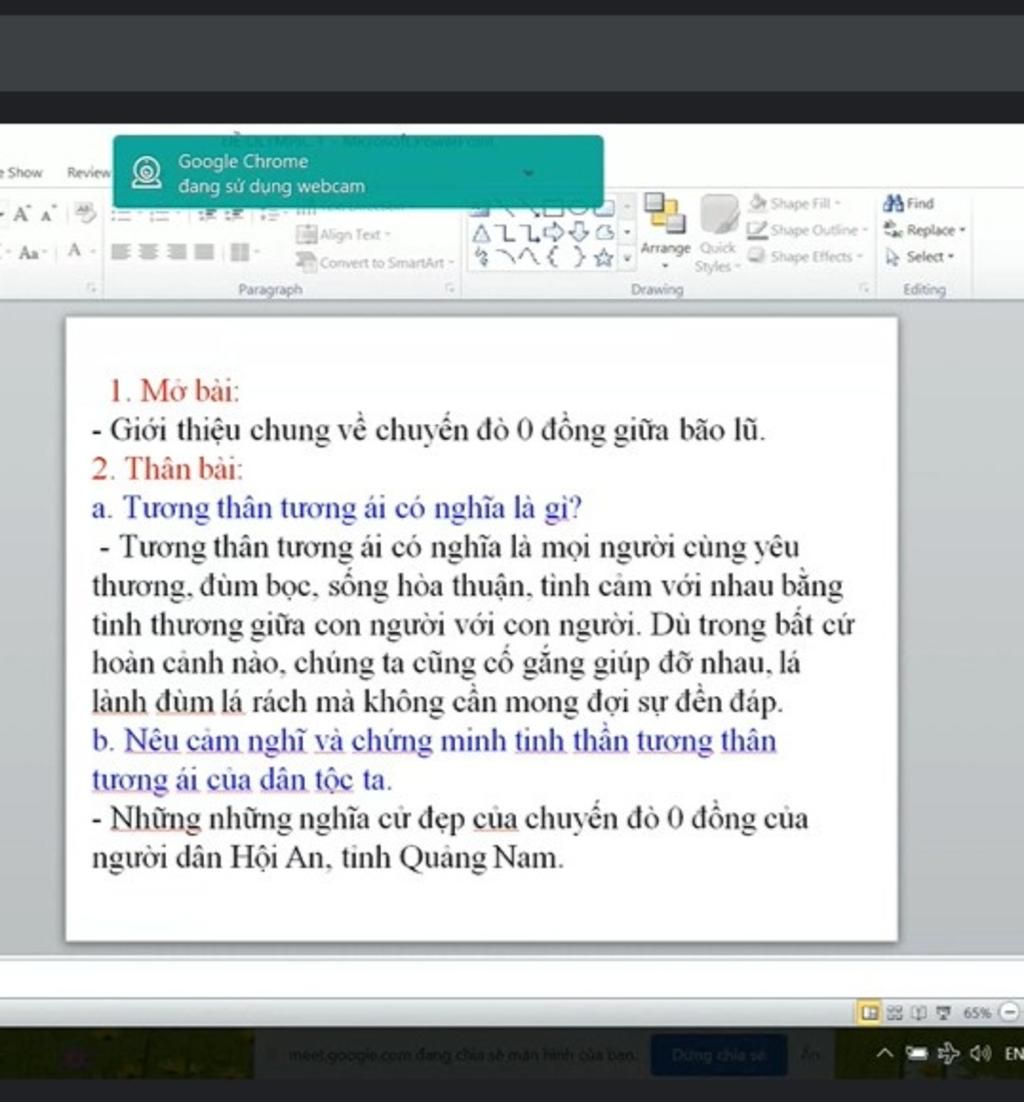The height and width of the screenshot is (1102, 1024).
Task: Click the Decrease List Level icon
Action: pos(206,214)
